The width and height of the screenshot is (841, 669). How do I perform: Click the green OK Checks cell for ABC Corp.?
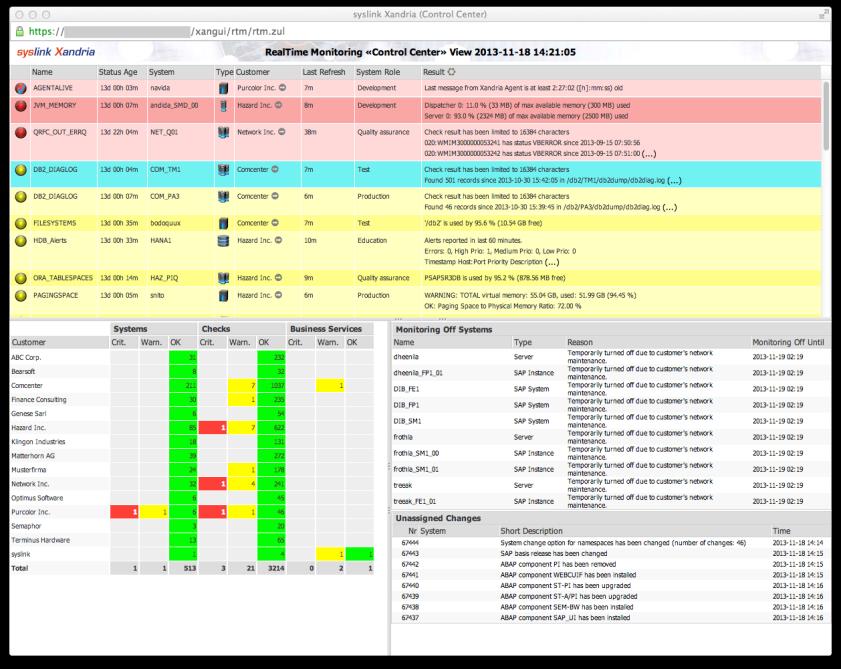271,358
